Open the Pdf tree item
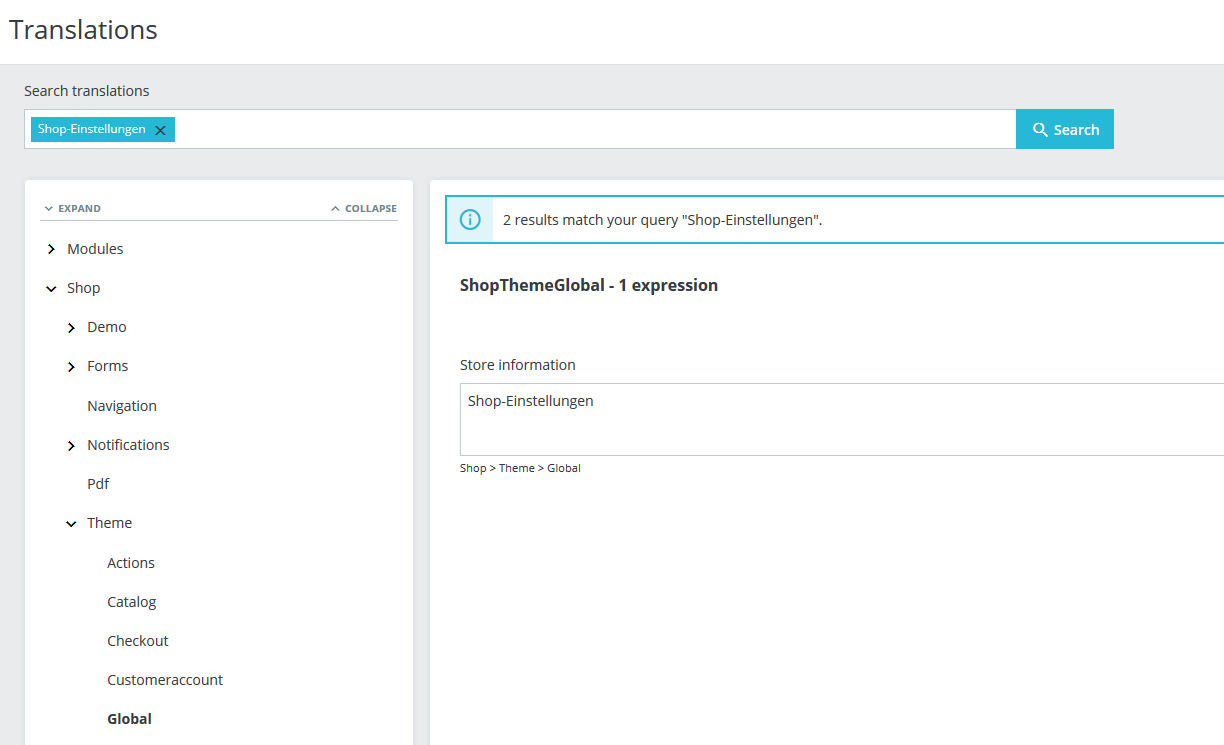Viewport: 1224px width, 745px height. 98,484
